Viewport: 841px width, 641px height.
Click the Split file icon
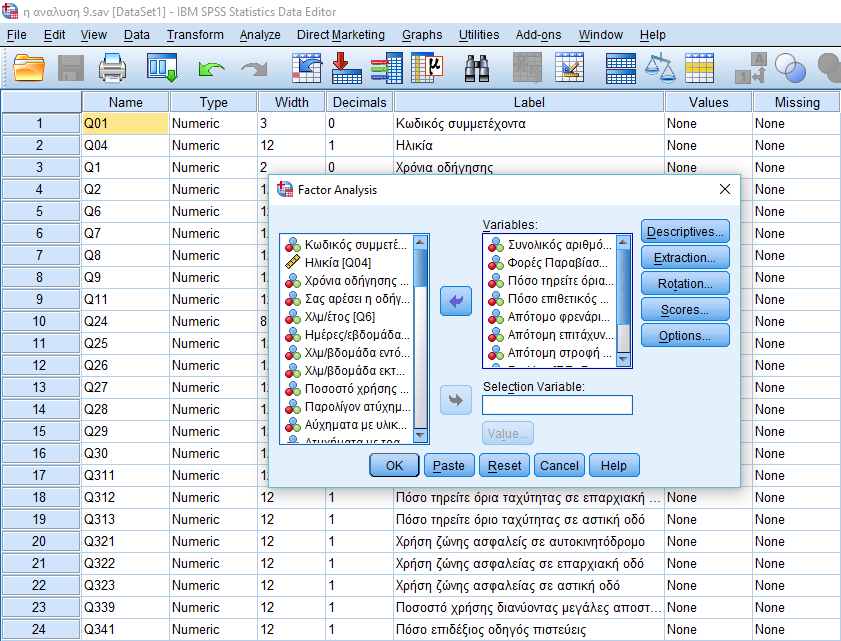click(x=621, y=69)
